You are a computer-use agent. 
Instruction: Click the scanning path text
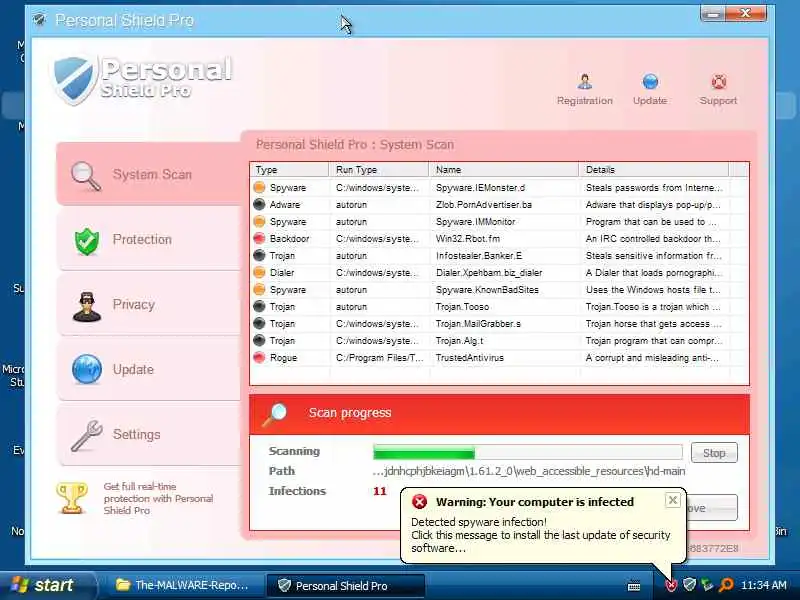point(529,471)
